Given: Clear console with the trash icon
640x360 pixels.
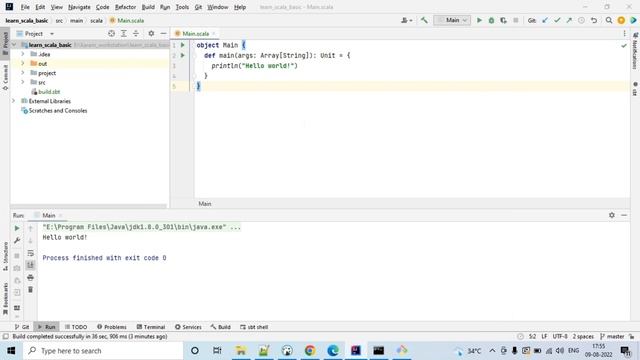Looking at the screenshot, I should (30, 289).
